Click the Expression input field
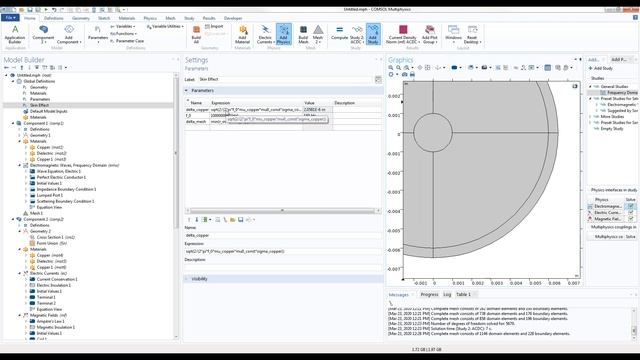 [283, 251]
